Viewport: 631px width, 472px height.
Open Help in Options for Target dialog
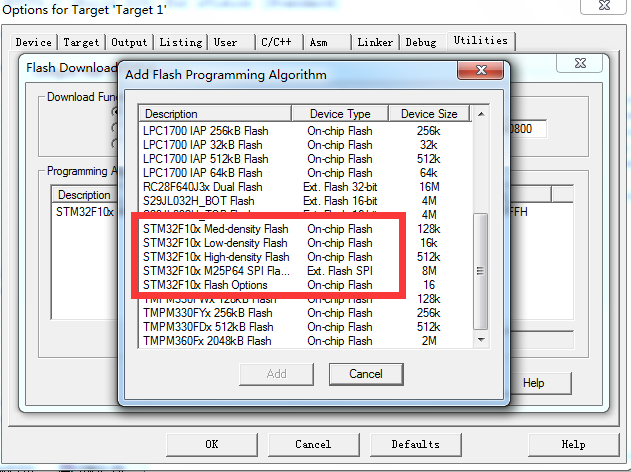click(573, 445)
